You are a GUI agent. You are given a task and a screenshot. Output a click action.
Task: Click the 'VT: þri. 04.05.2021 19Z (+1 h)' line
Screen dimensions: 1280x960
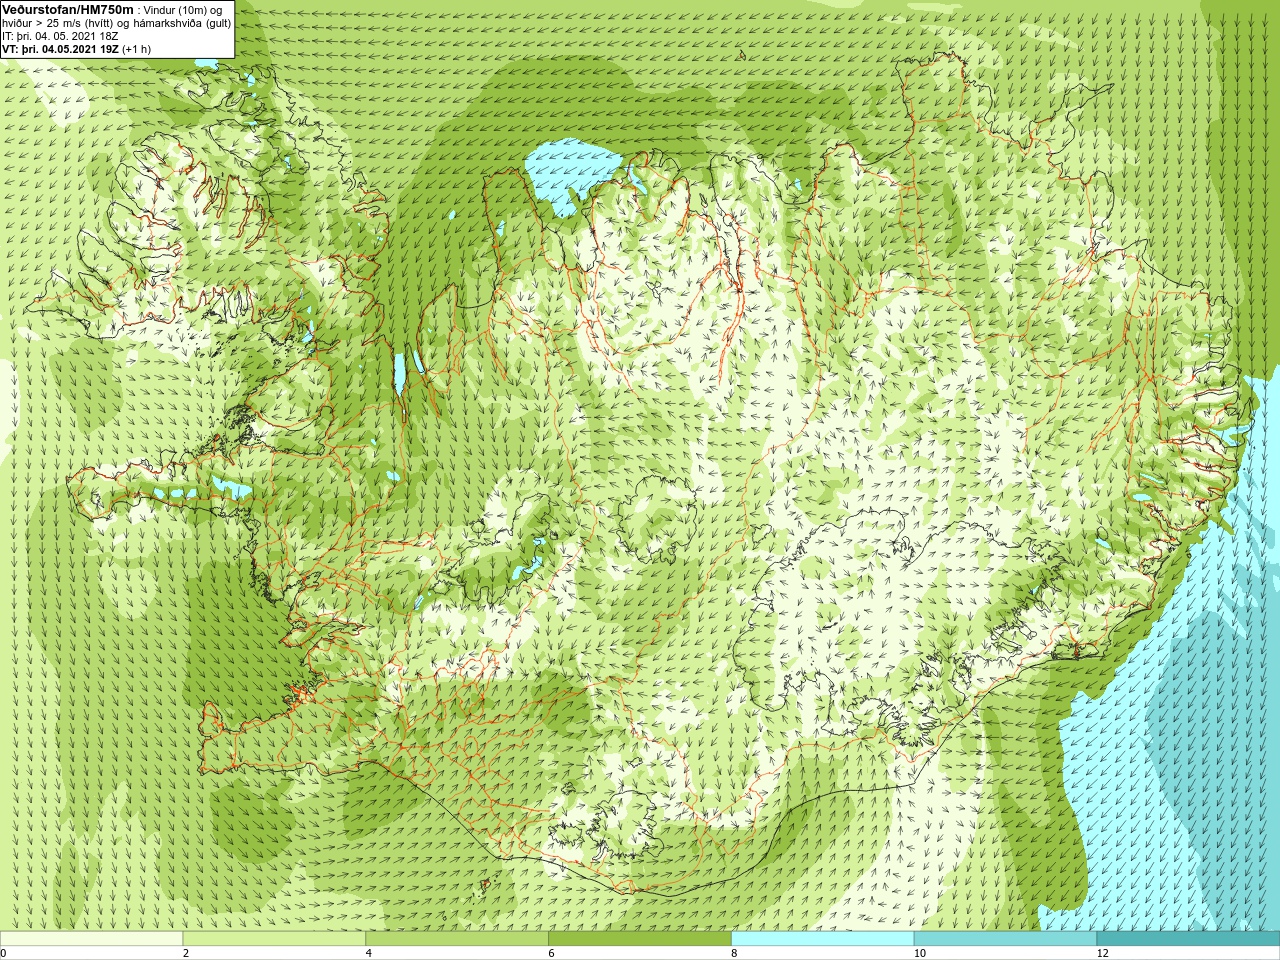click(x=76, y=48)
